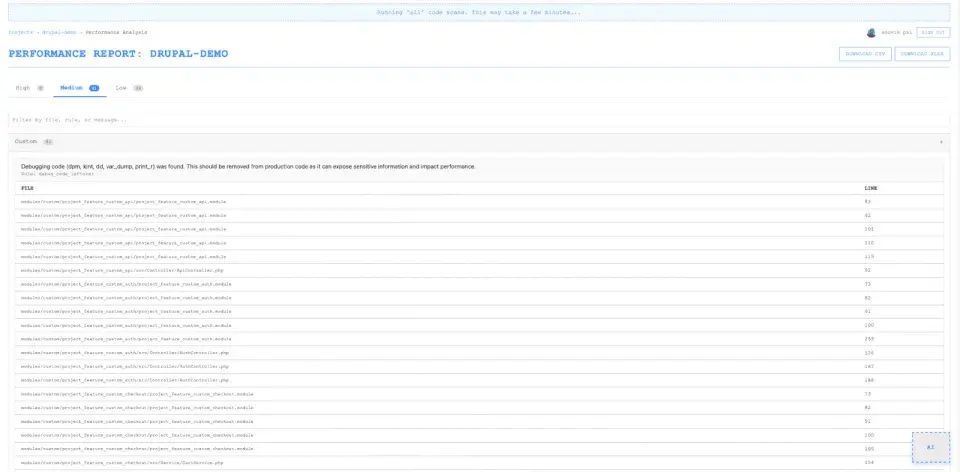Select the Medium severity tab

pos(80,88)
